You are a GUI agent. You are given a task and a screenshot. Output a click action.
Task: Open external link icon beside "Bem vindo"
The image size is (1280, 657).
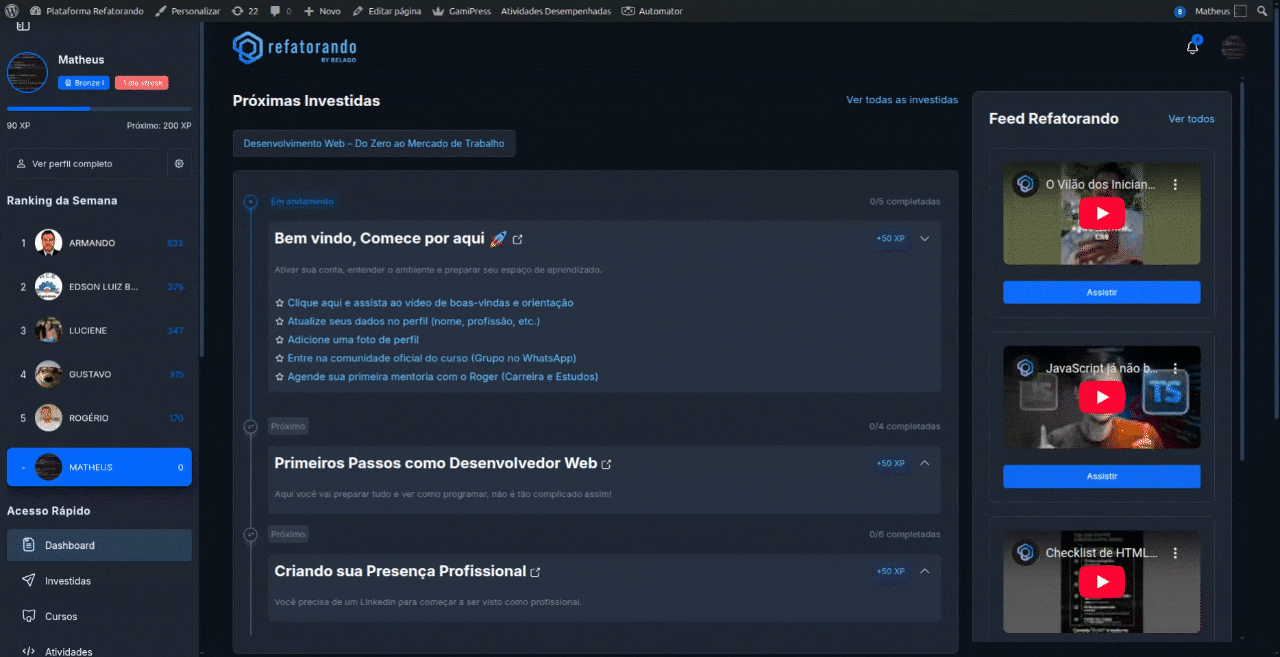(x=517, y=240)
